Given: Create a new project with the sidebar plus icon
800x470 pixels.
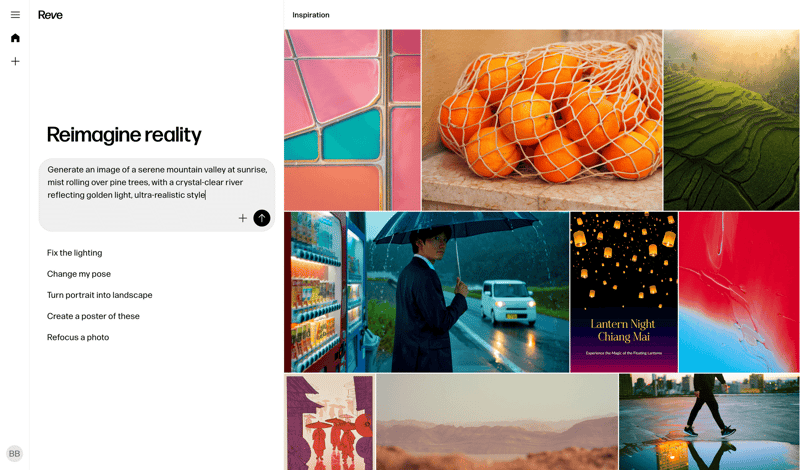Looking at the screenshot, I should (x=15, y=61).
